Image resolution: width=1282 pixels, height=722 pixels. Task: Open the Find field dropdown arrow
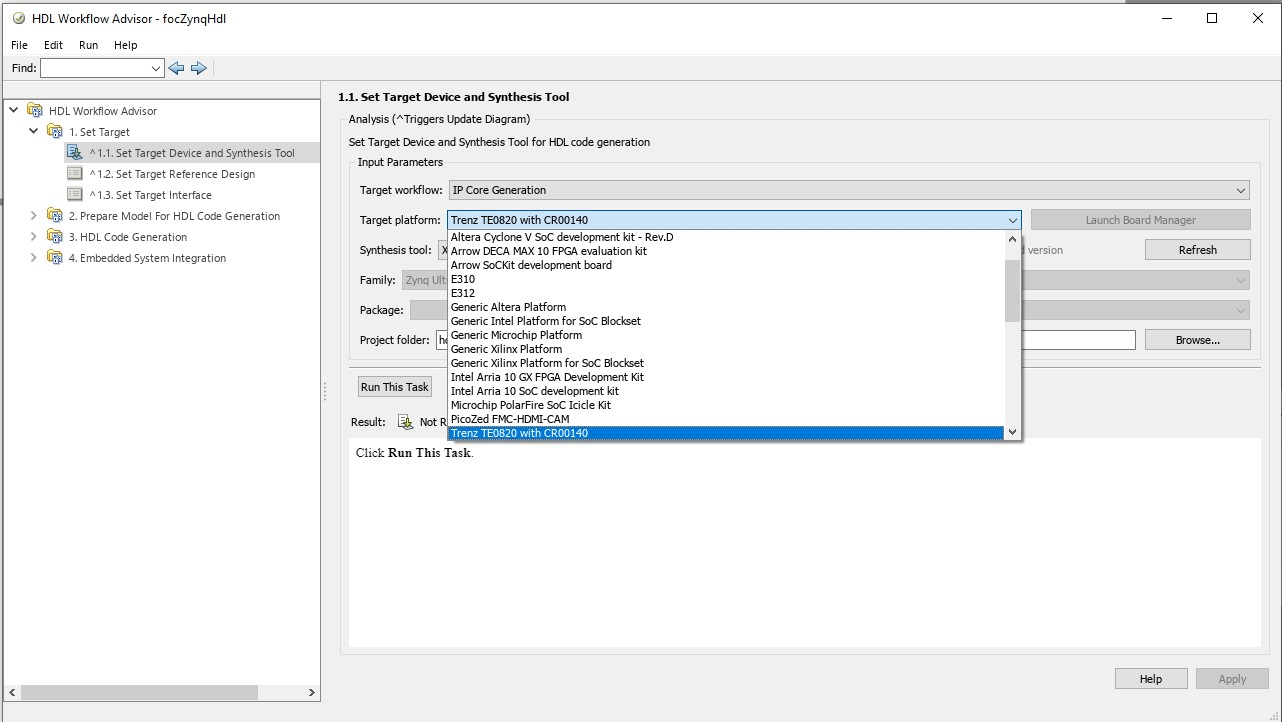156,67
